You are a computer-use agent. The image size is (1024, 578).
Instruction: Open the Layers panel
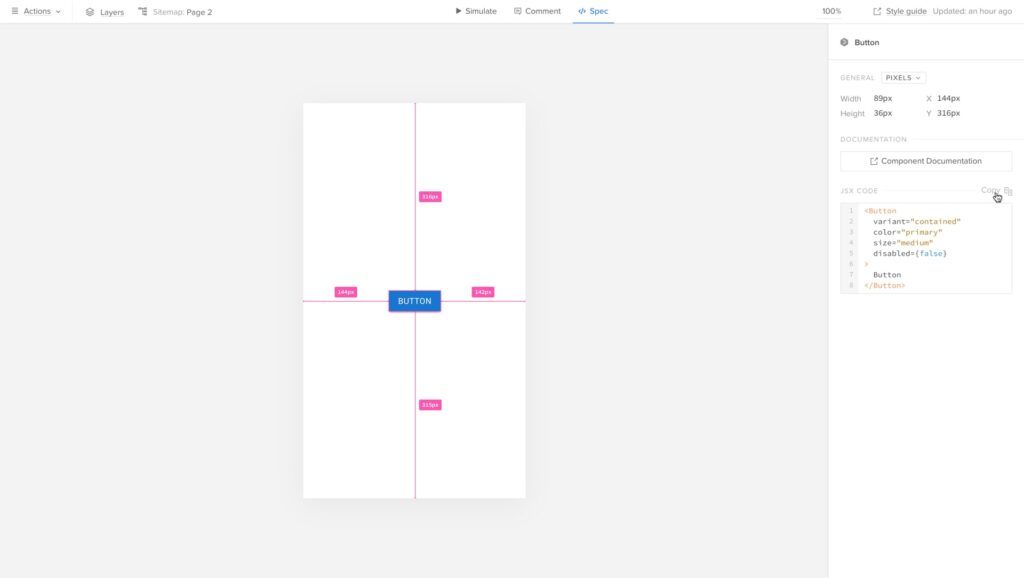[x=103, y=11]
